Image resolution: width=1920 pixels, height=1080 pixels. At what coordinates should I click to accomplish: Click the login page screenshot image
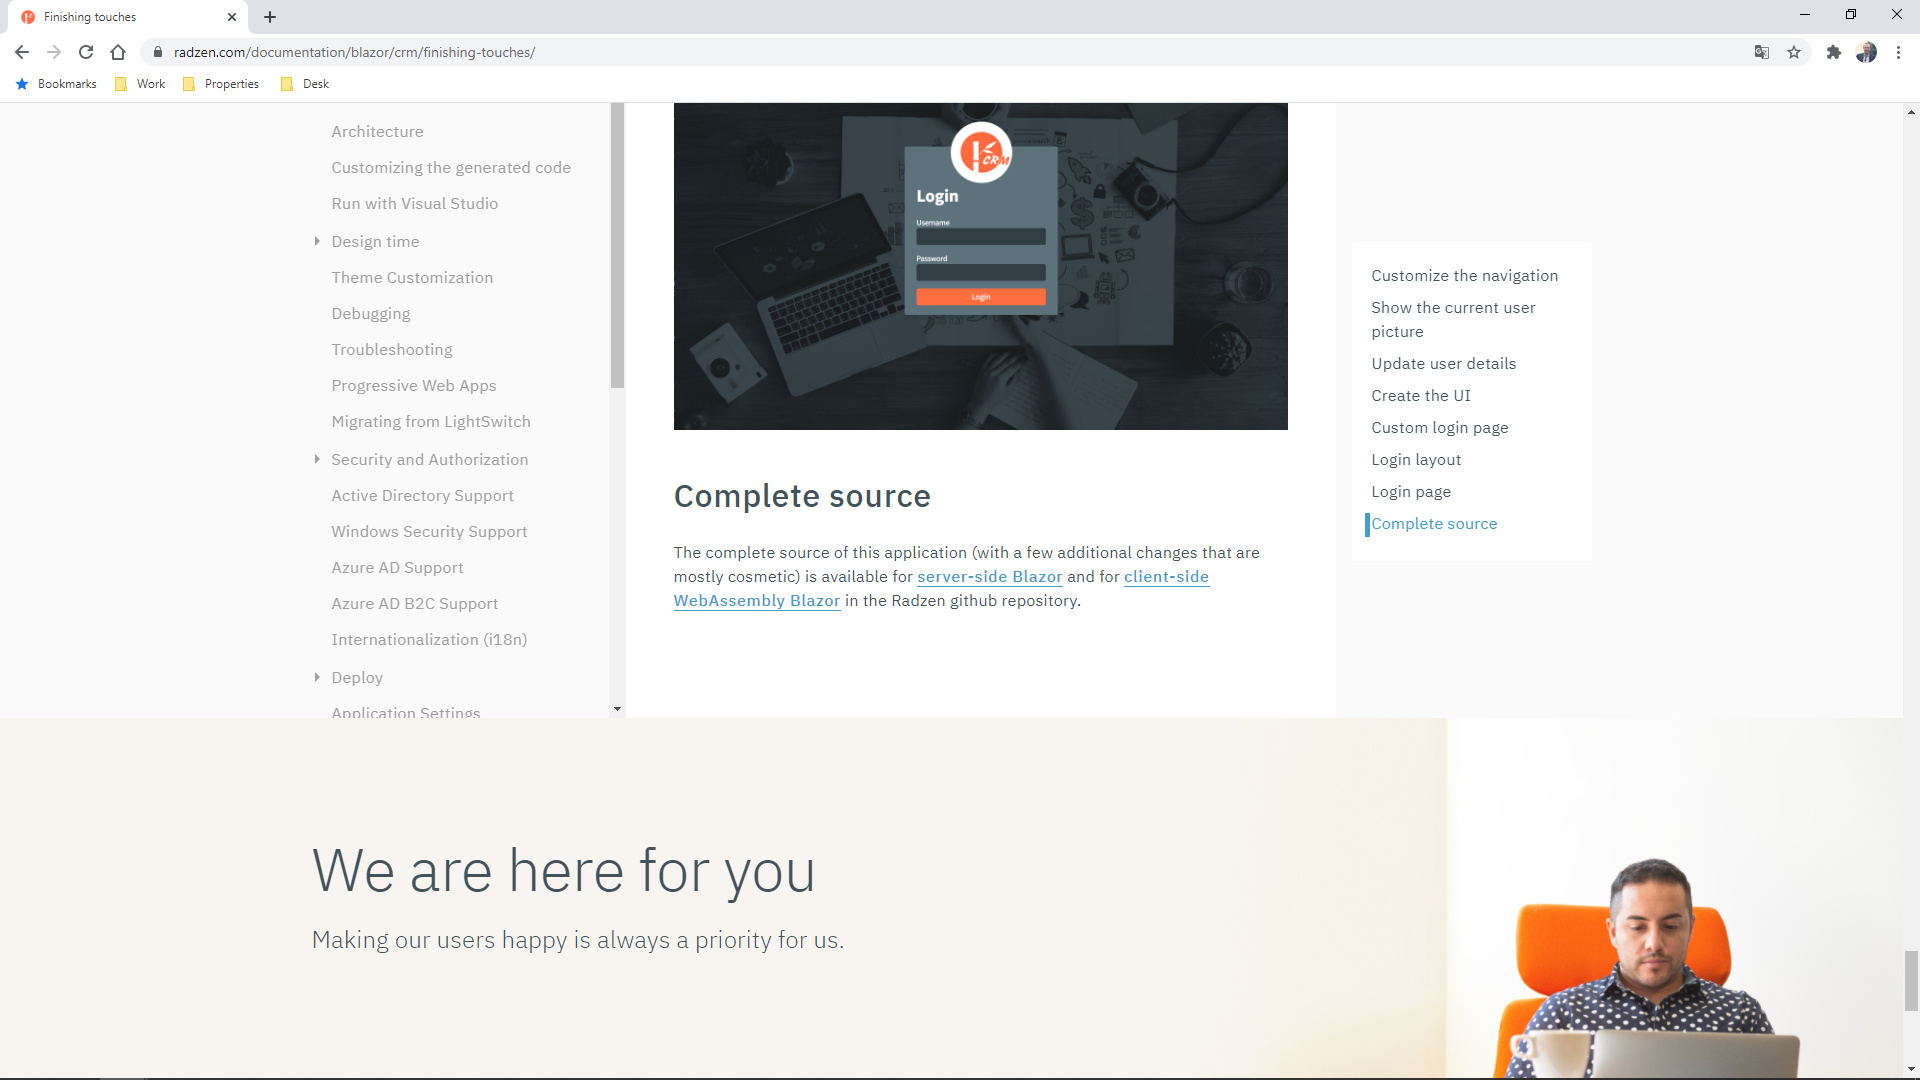(980, 266)
